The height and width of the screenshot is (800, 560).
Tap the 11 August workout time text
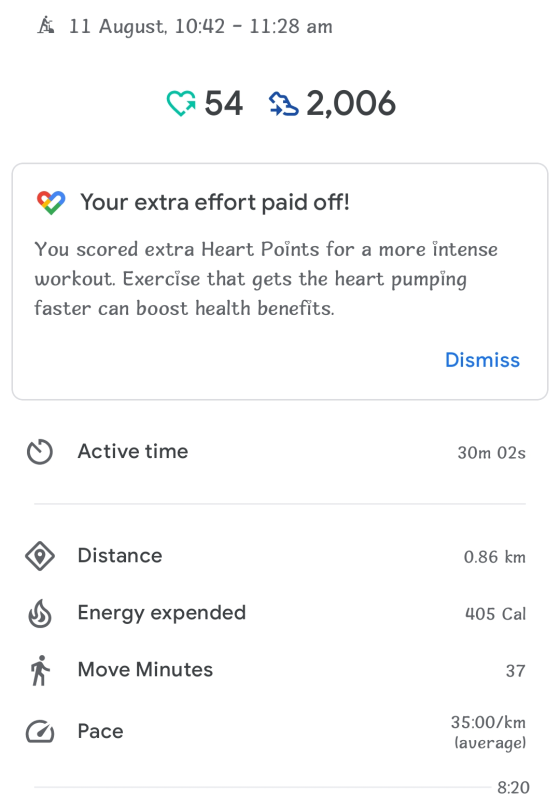200,26
